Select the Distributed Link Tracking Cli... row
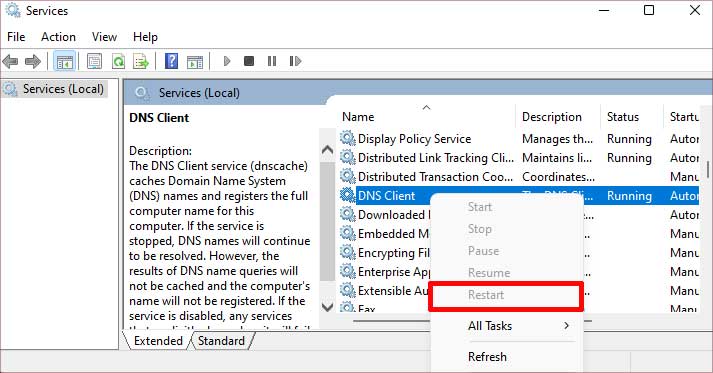713x373 pixels. click(436, 158)
